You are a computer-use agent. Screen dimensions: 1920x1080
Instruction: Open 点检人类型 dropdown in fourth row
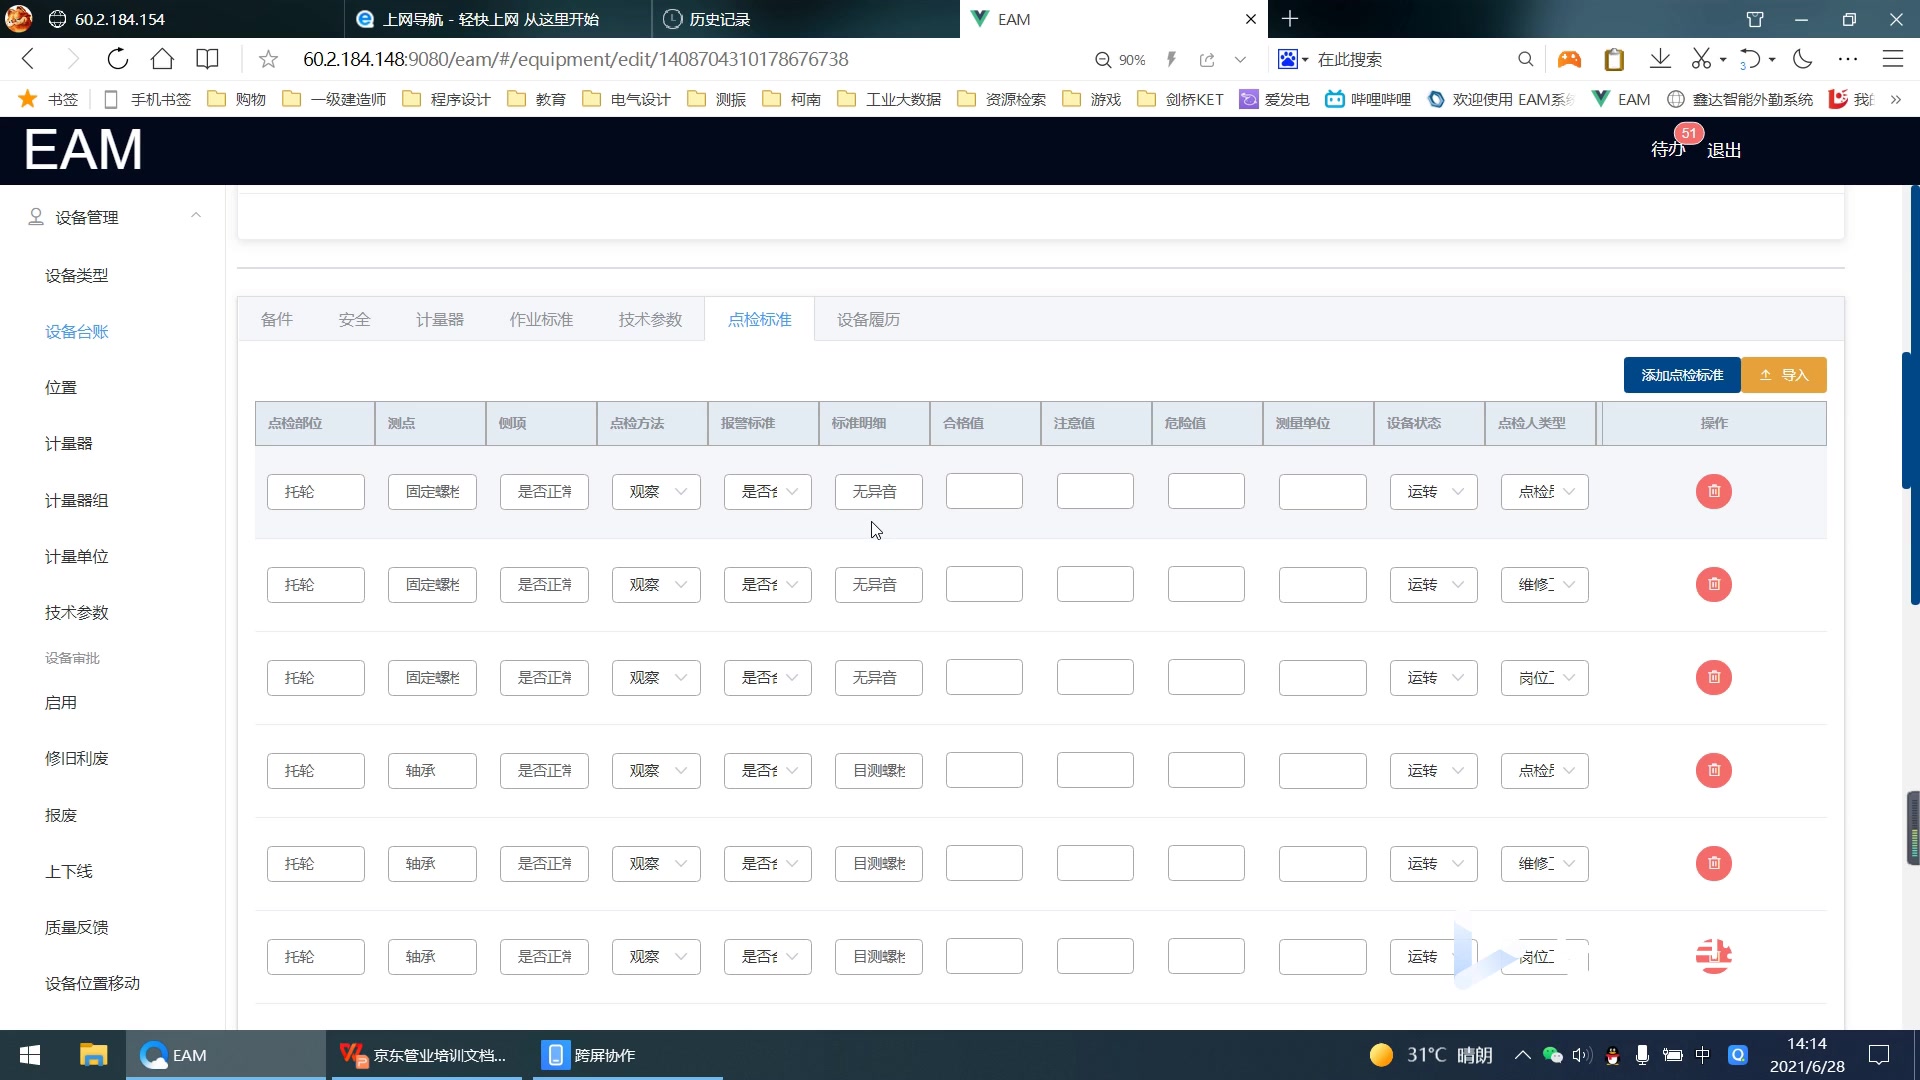(x=1544, y=770)
